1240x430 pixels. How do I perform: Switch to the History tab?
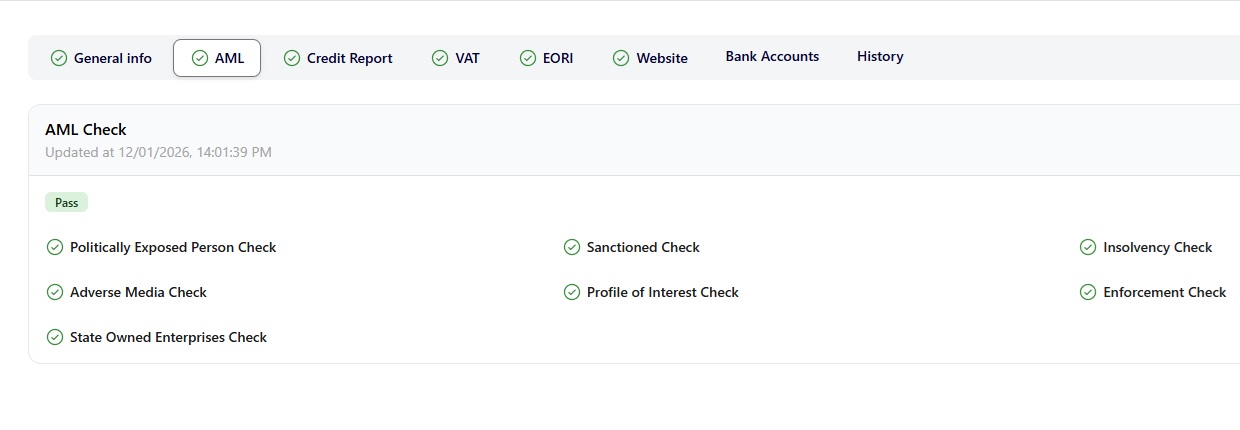click(880, 57)
